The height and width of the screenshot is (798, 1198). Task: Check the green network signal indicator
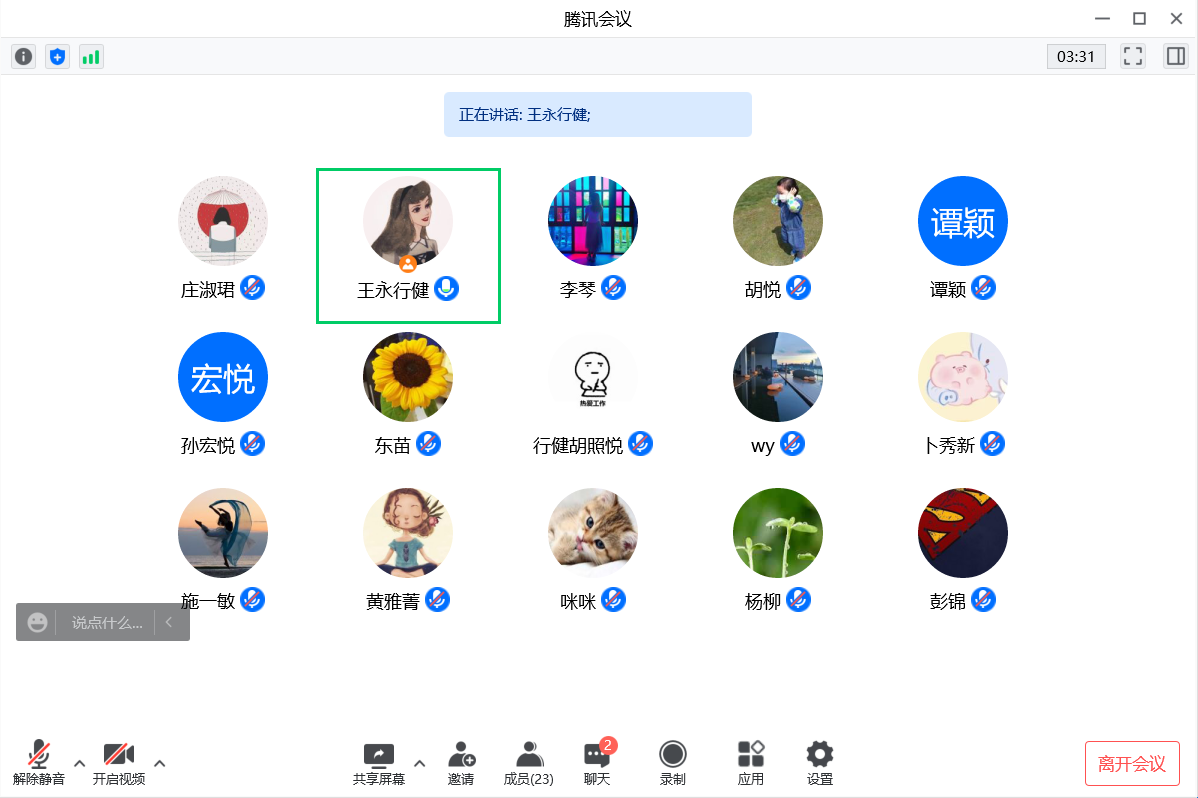pos(91,57)
